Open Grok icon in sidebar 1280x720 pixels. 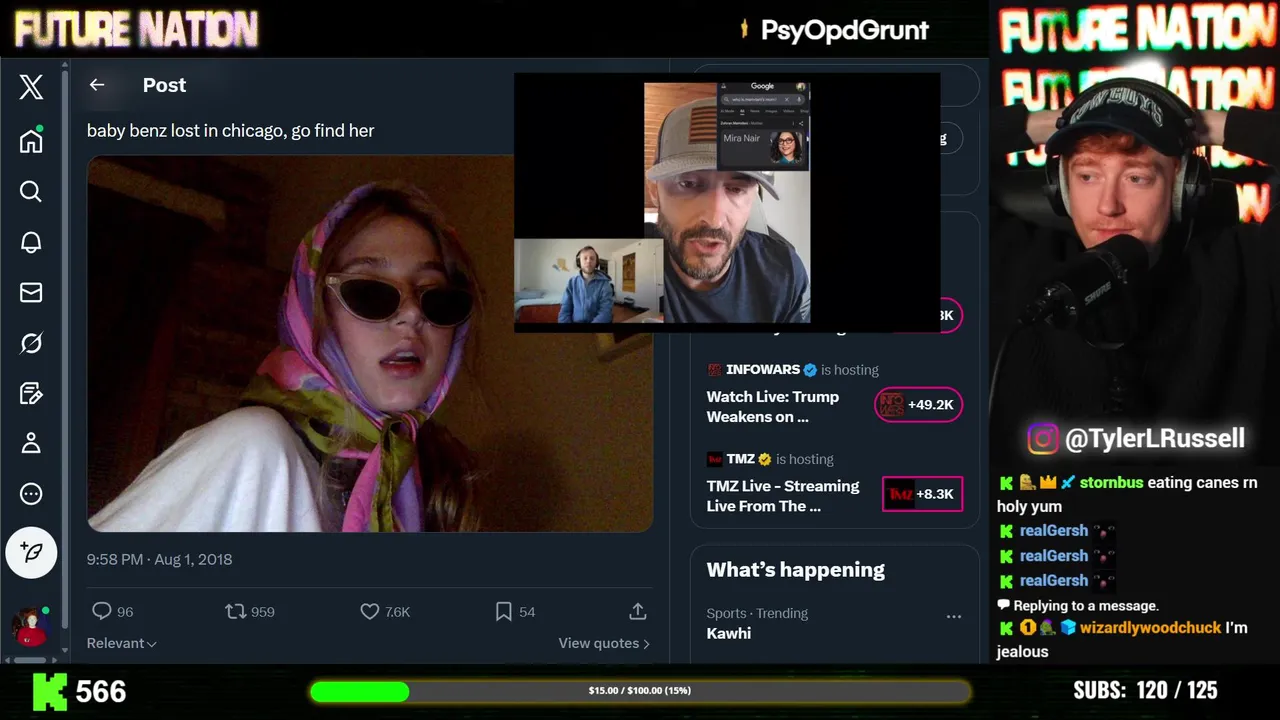coord(31,343)
